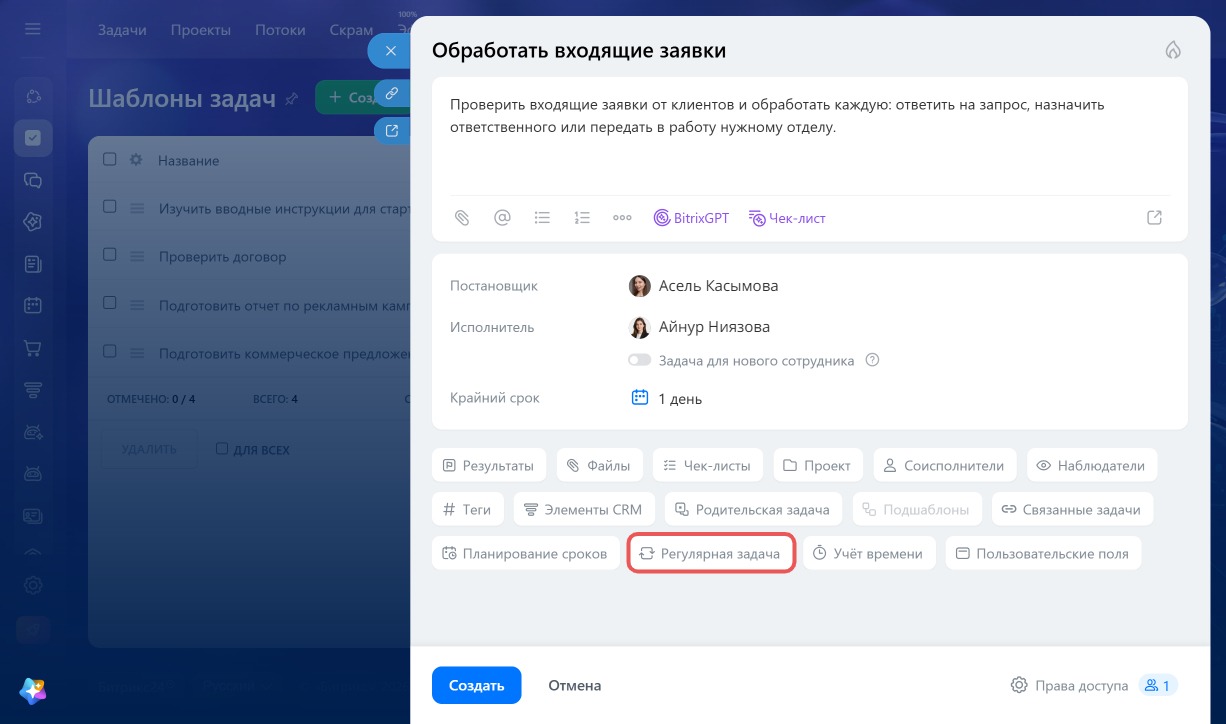Viewport: 1226px width, 724px height.
Task: Open the 'Потоки' tab
Action: click(280, 30)
